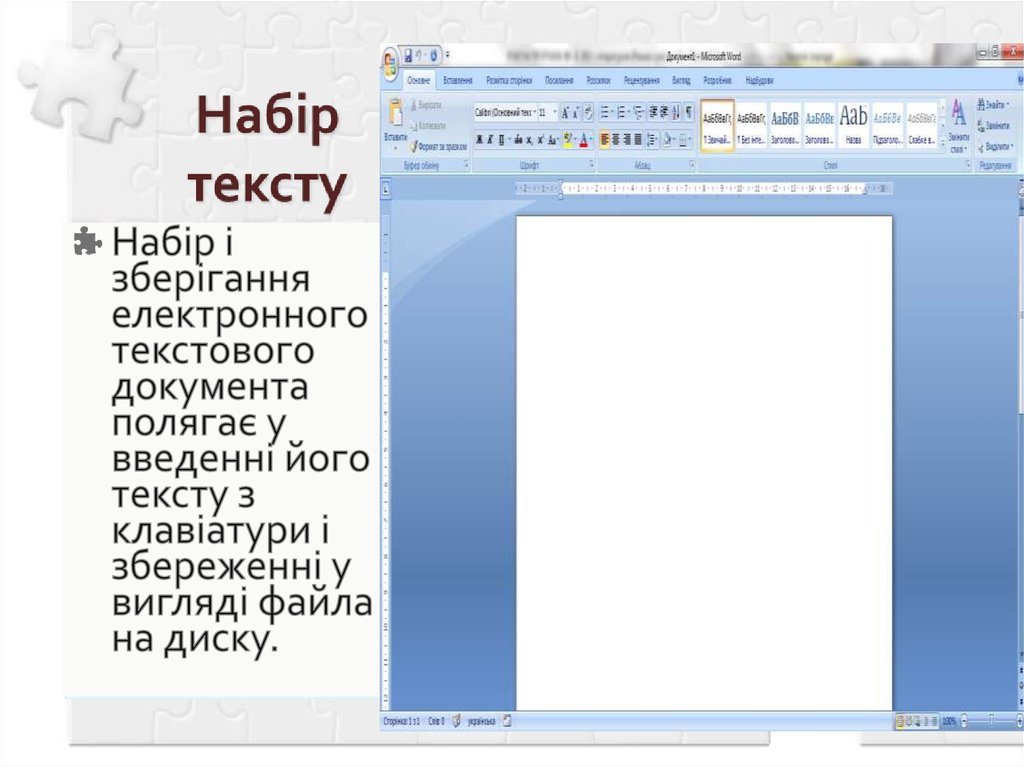The height and width of the screenshot is (767, 1024).
Task: Switch to the Вставлення ribbon tab
Action: tap(459, 79)
